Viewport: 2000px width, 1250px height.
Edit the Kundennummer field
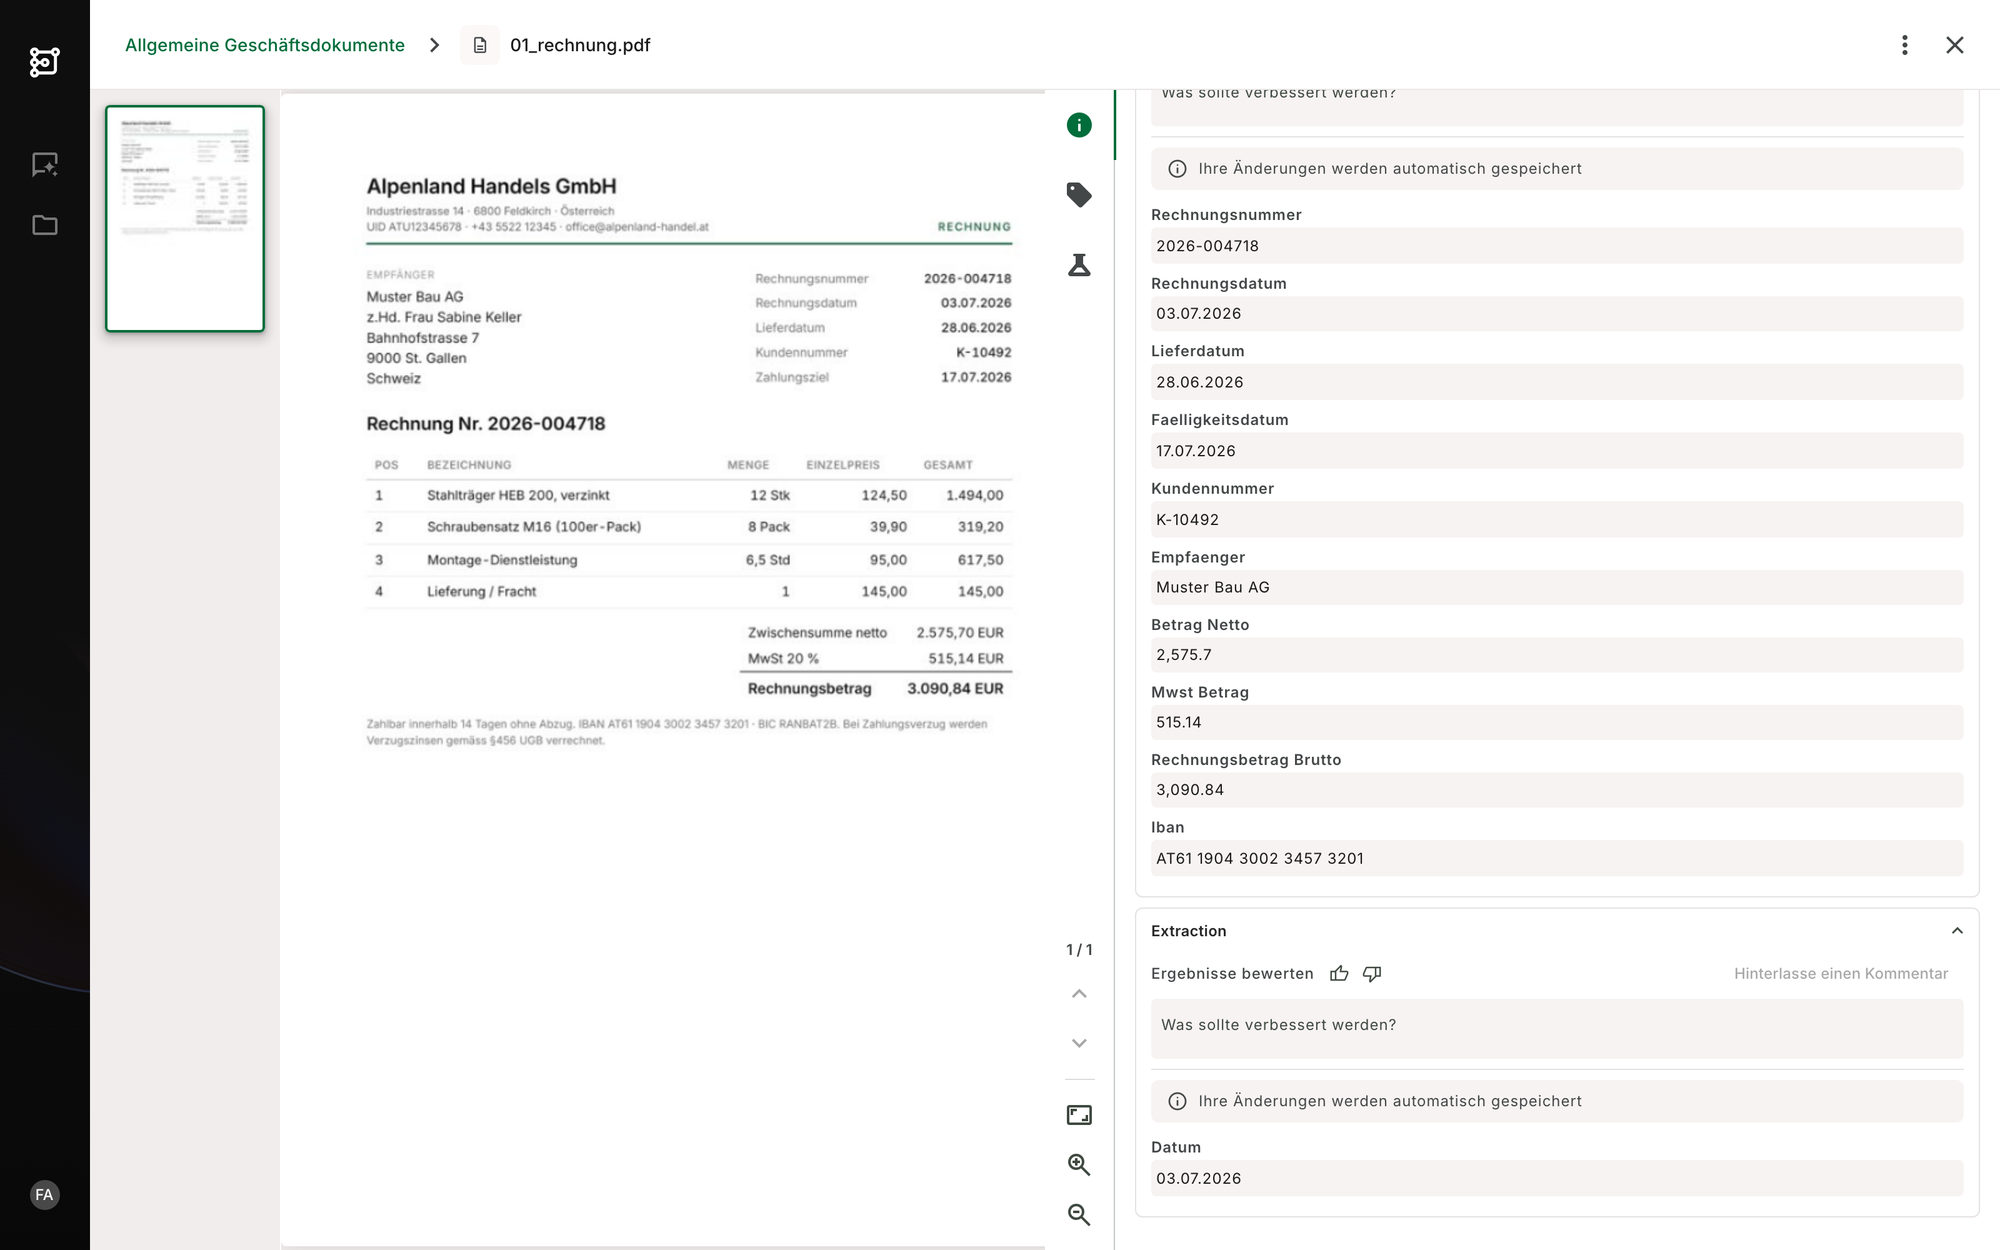(x=1557, y=520)
